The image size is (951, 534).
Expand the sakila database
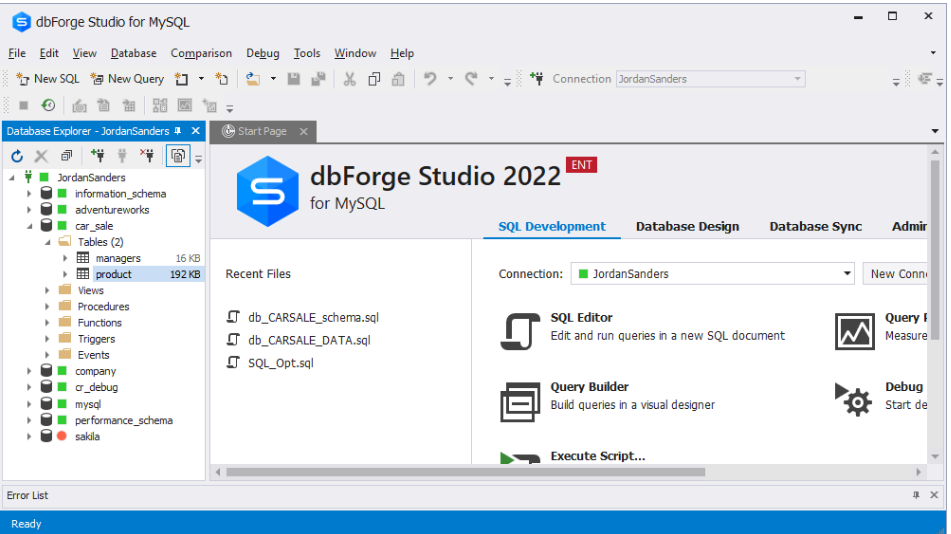click(29, 436)
